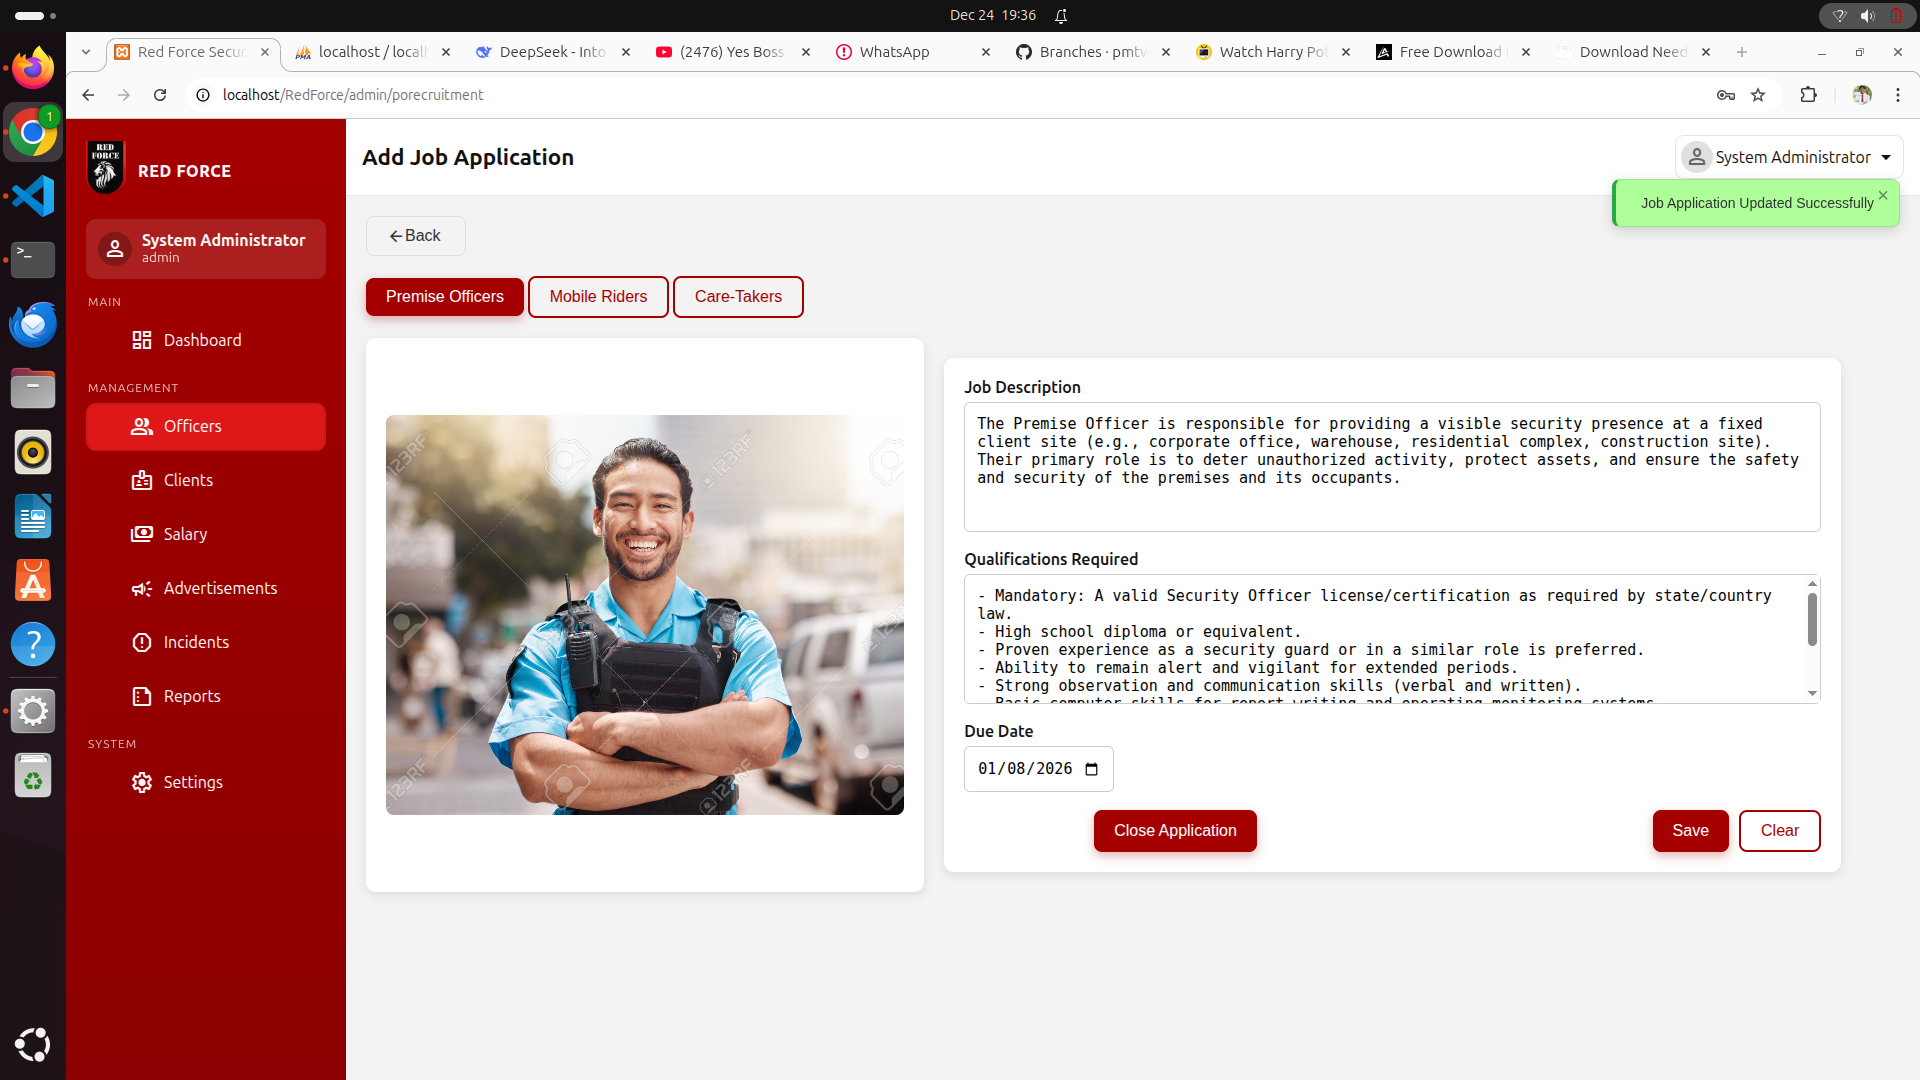Click the Salary money icon
1920x1080 pixels.
(141, 534)
